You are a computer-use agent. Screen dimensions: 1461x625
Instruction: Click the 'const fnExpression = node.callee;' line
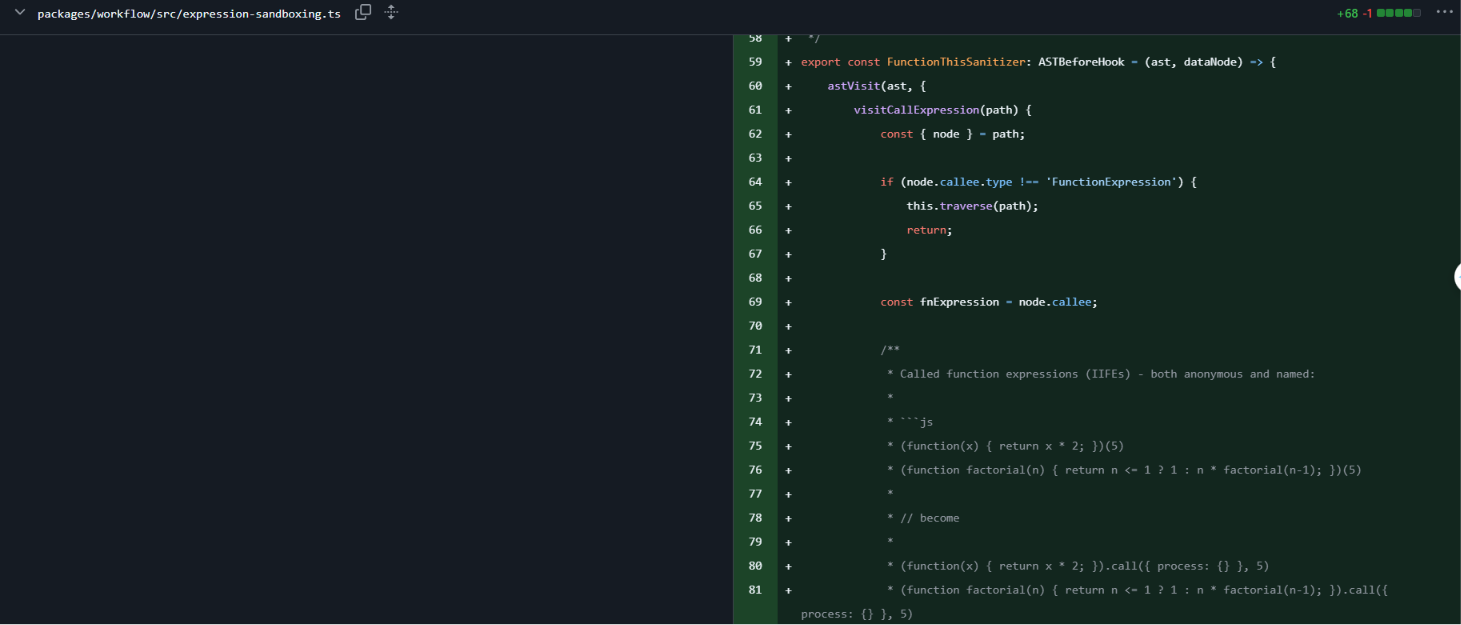tap(988, 302)
